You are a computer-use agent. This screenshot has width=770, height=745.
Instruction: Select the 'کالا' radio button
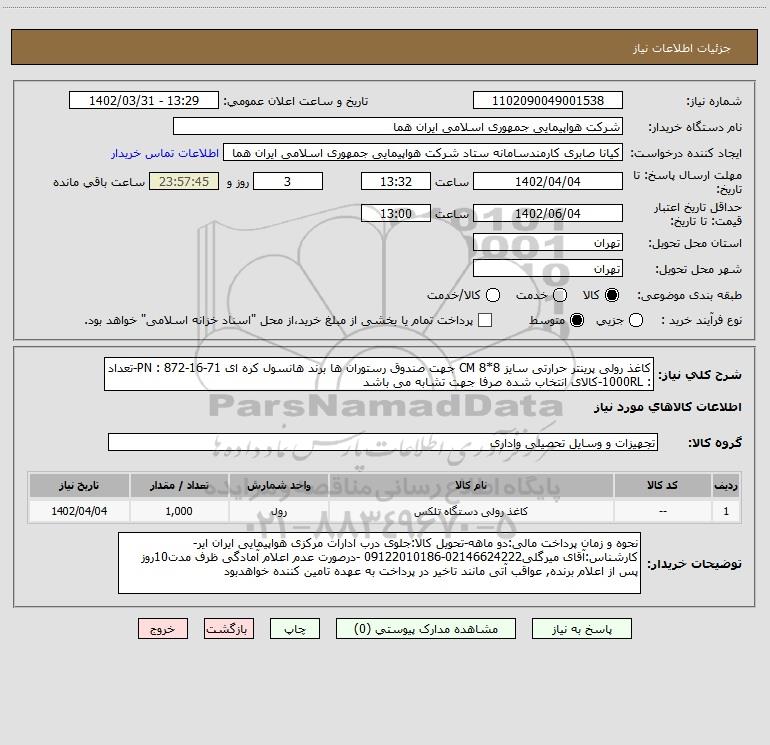pos(613,296)
